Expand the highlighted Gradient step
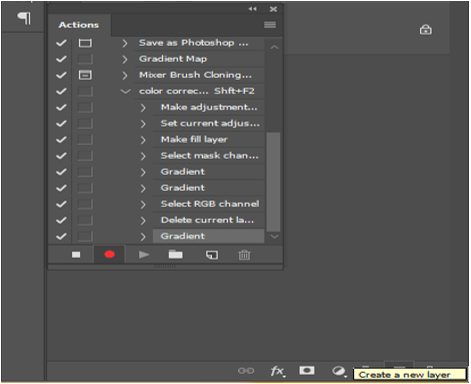471x384 pixels. pos(143,236)
